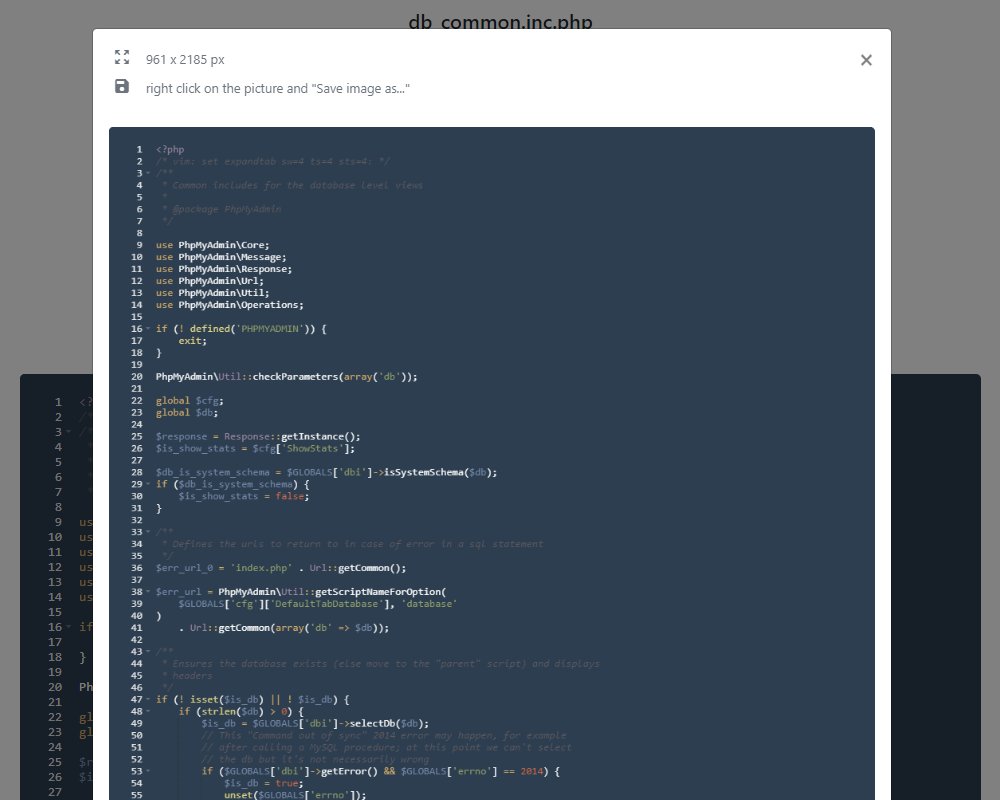Click the getScriptNameForOption( line
The width and height of the screenshot is (1000, 800).
[301, 592]
